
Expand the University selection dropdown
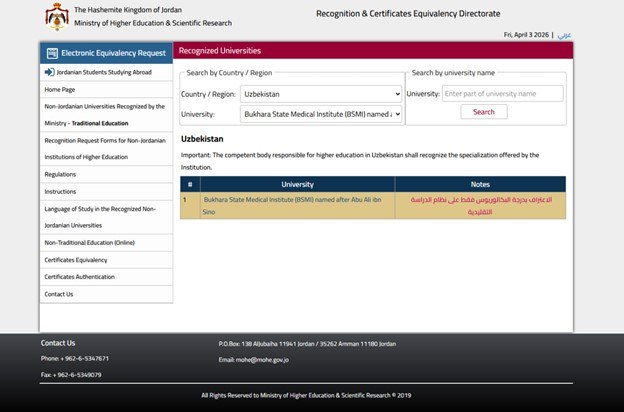pos(320,114)
